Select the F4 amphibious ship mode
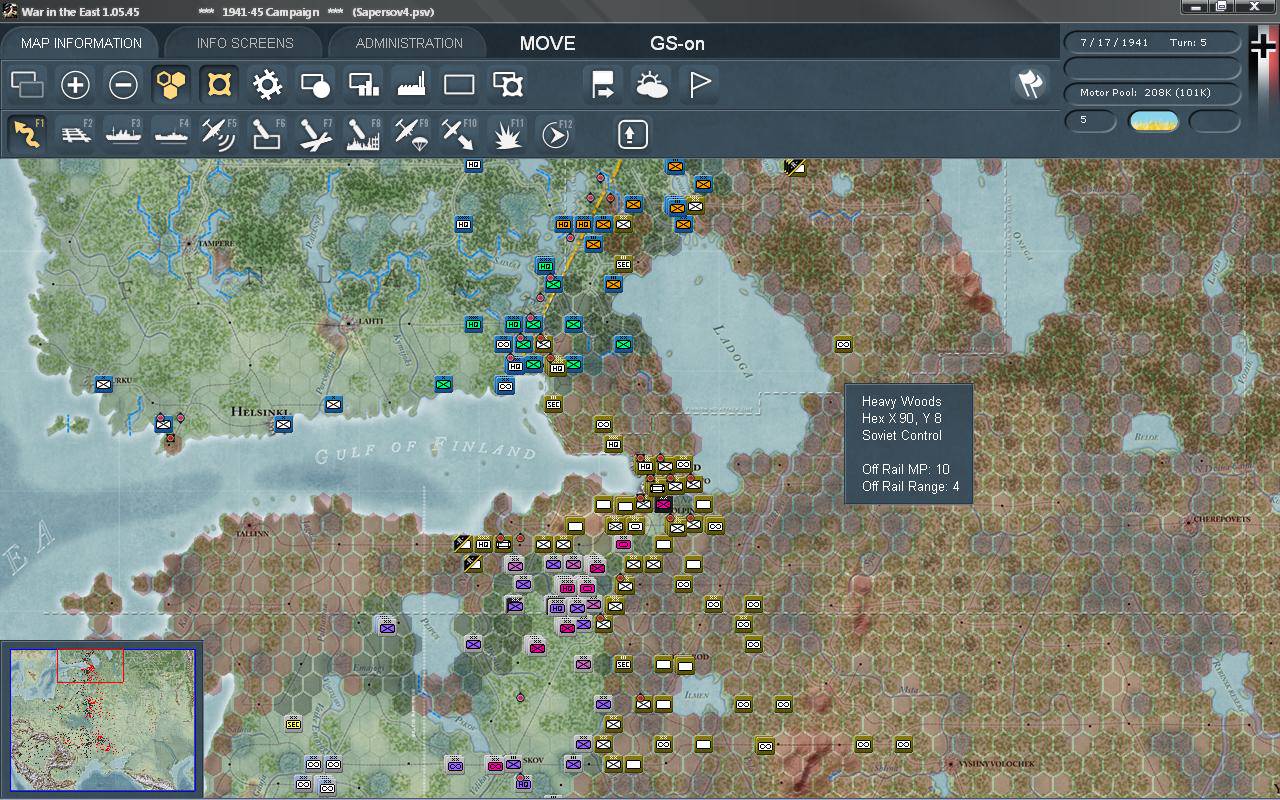Viewport: 1280px width, 800px height. [x=171, y=133]
